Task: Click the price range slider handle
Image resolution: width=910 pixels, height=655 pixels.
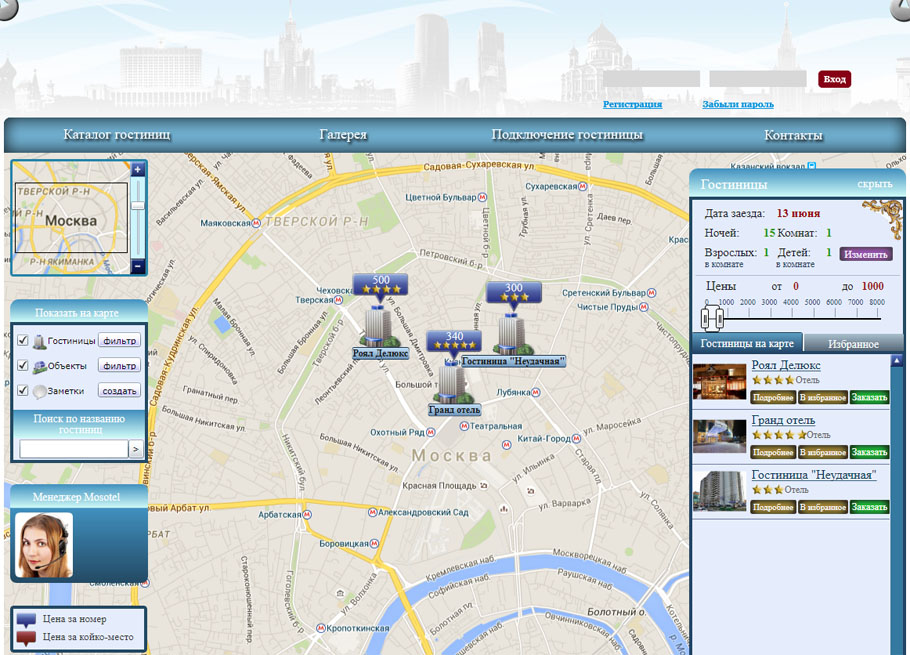Action: click(x=712, y=318)
